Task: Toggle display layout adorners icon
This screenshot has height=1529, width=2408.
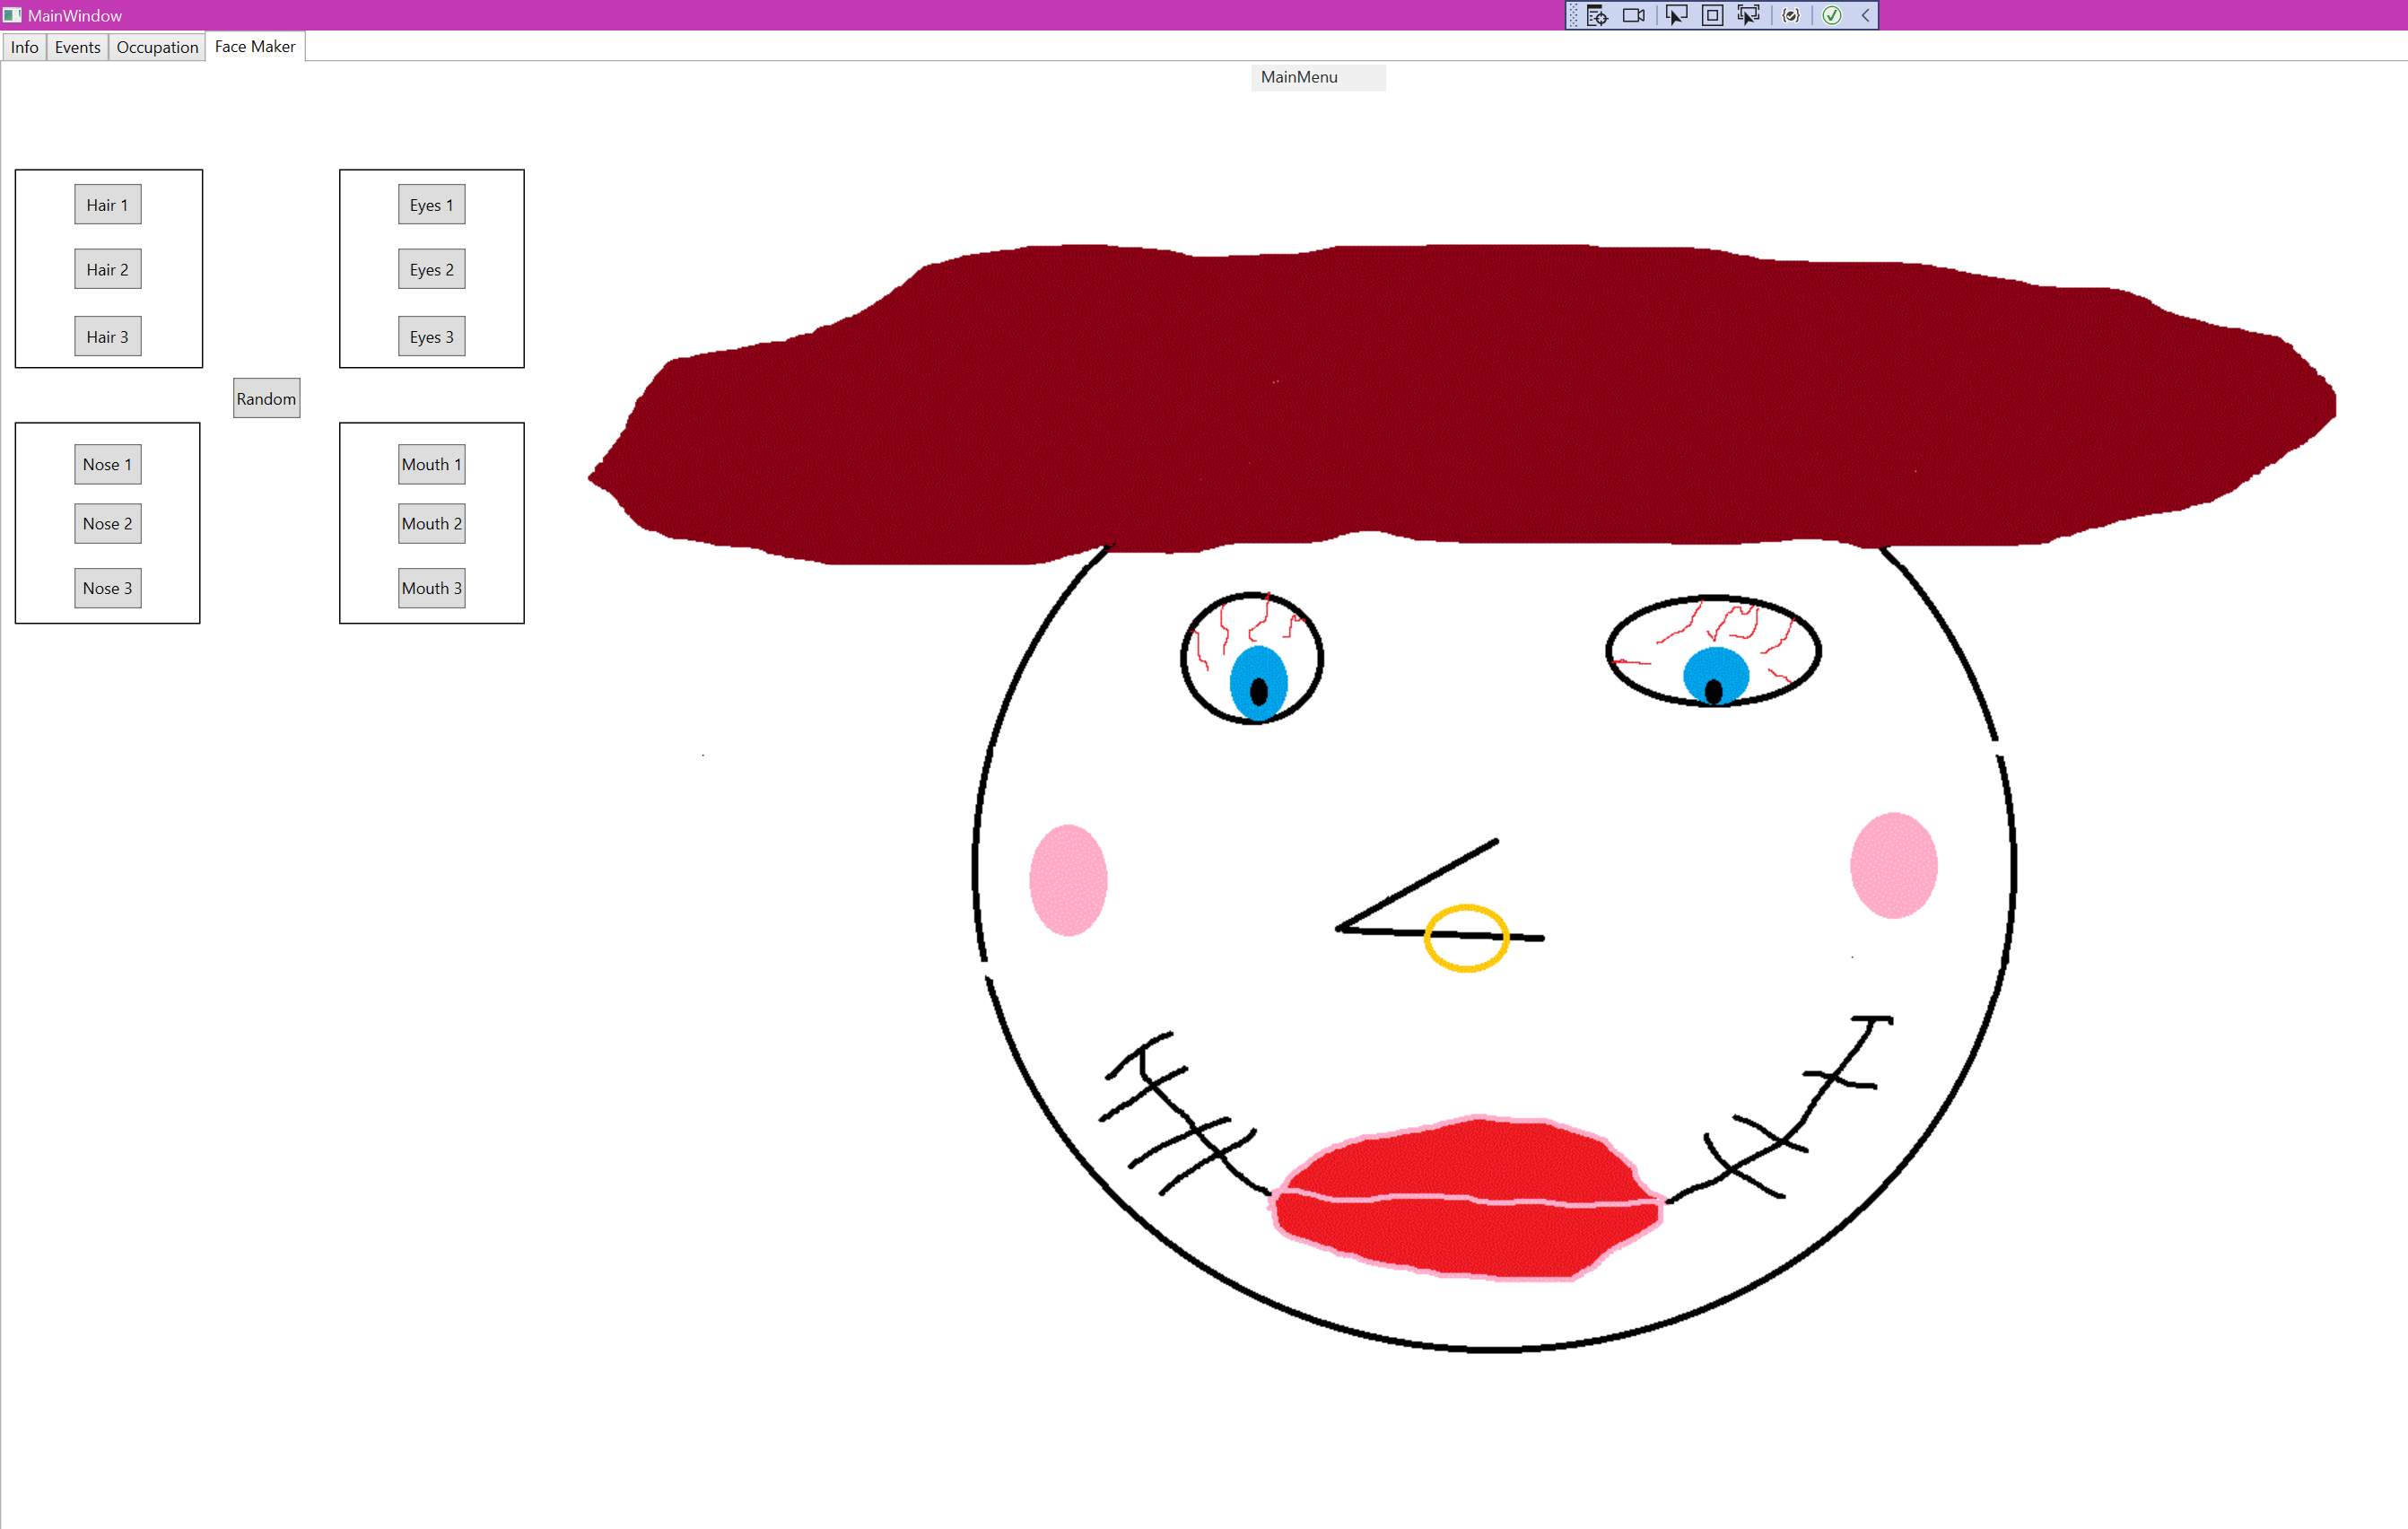Action: pyautogui.click(x=1712, y=15)
